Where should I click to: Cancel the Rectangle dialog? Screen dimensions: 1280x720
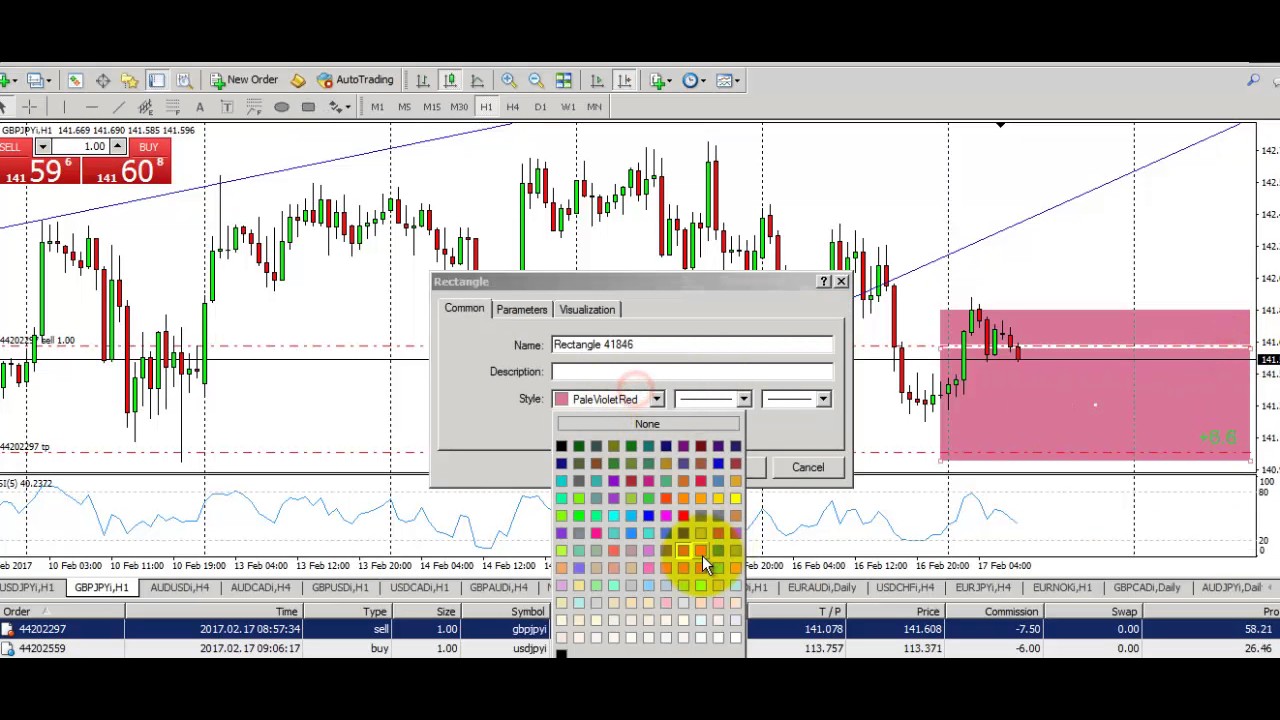pos(808,467)
